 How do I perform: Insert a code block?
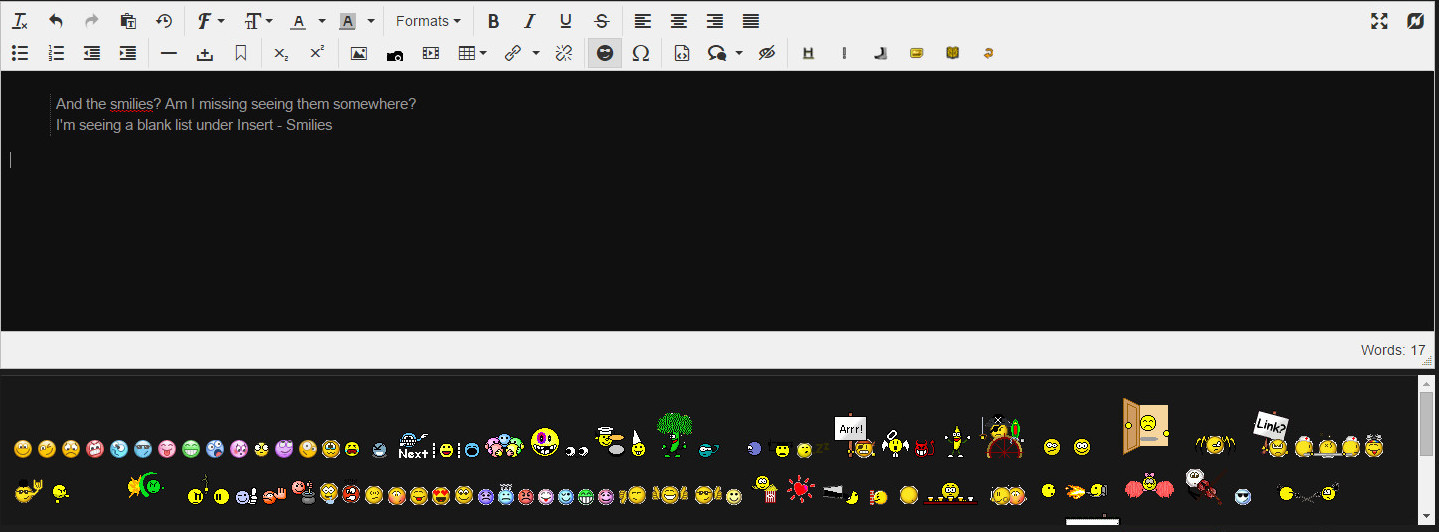(682, 54)
